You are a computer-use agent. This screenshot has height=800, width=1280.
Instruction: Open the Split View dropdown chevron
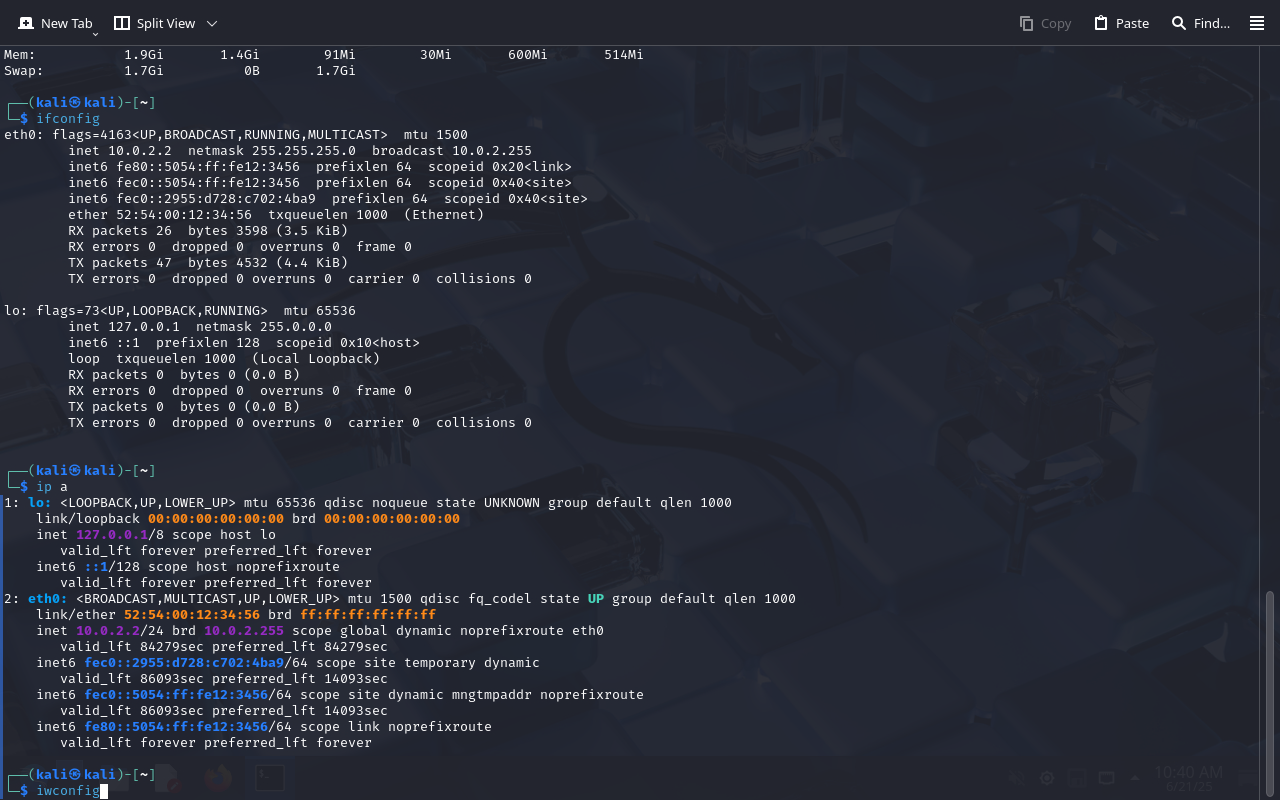coord(212,23)
